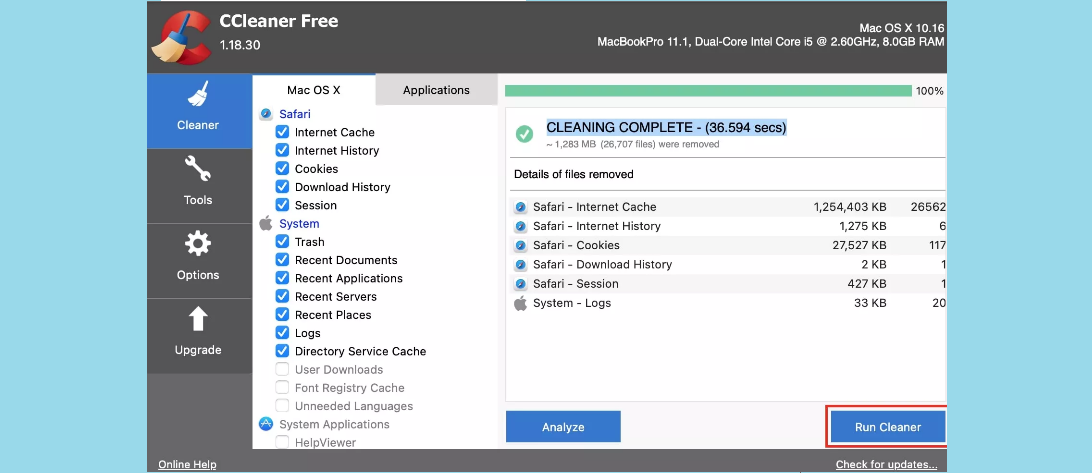Switch to the Mac OS X tab
Viewport: 1092px width, 473px height.
pyautogui.click(x=313, y=90)
